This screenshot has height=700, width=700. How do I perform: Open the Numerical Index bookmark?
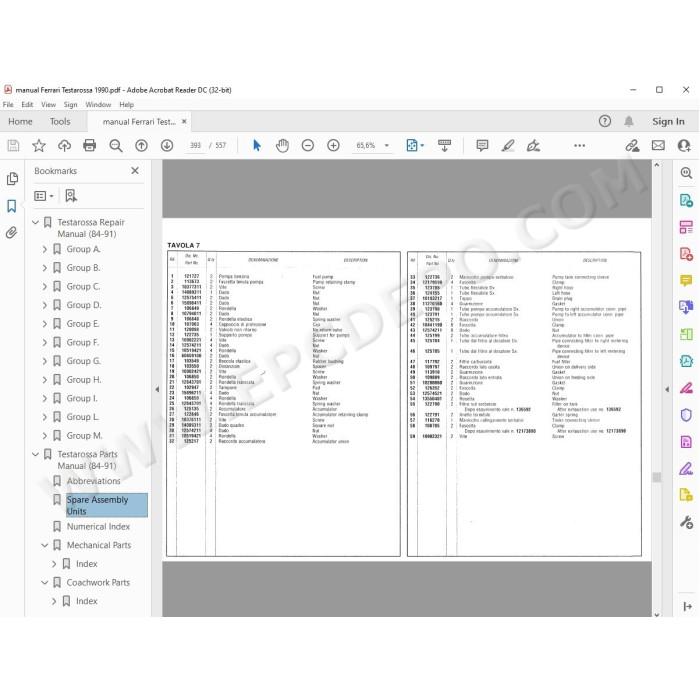pos(98,527)
